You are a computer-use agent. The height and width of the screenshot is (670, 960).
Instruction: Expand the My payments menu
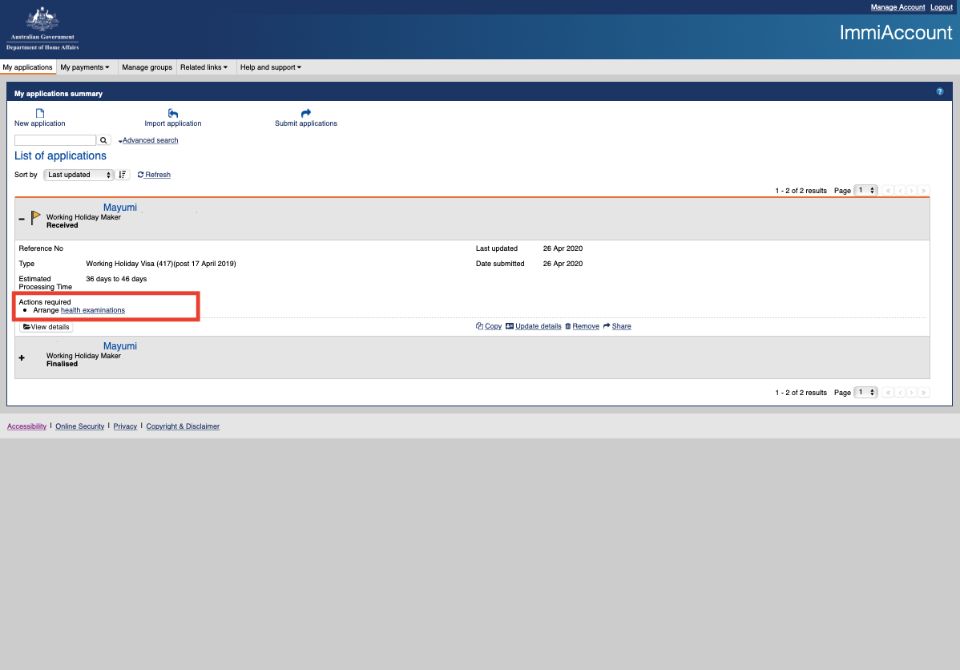[x=84, y=67]
